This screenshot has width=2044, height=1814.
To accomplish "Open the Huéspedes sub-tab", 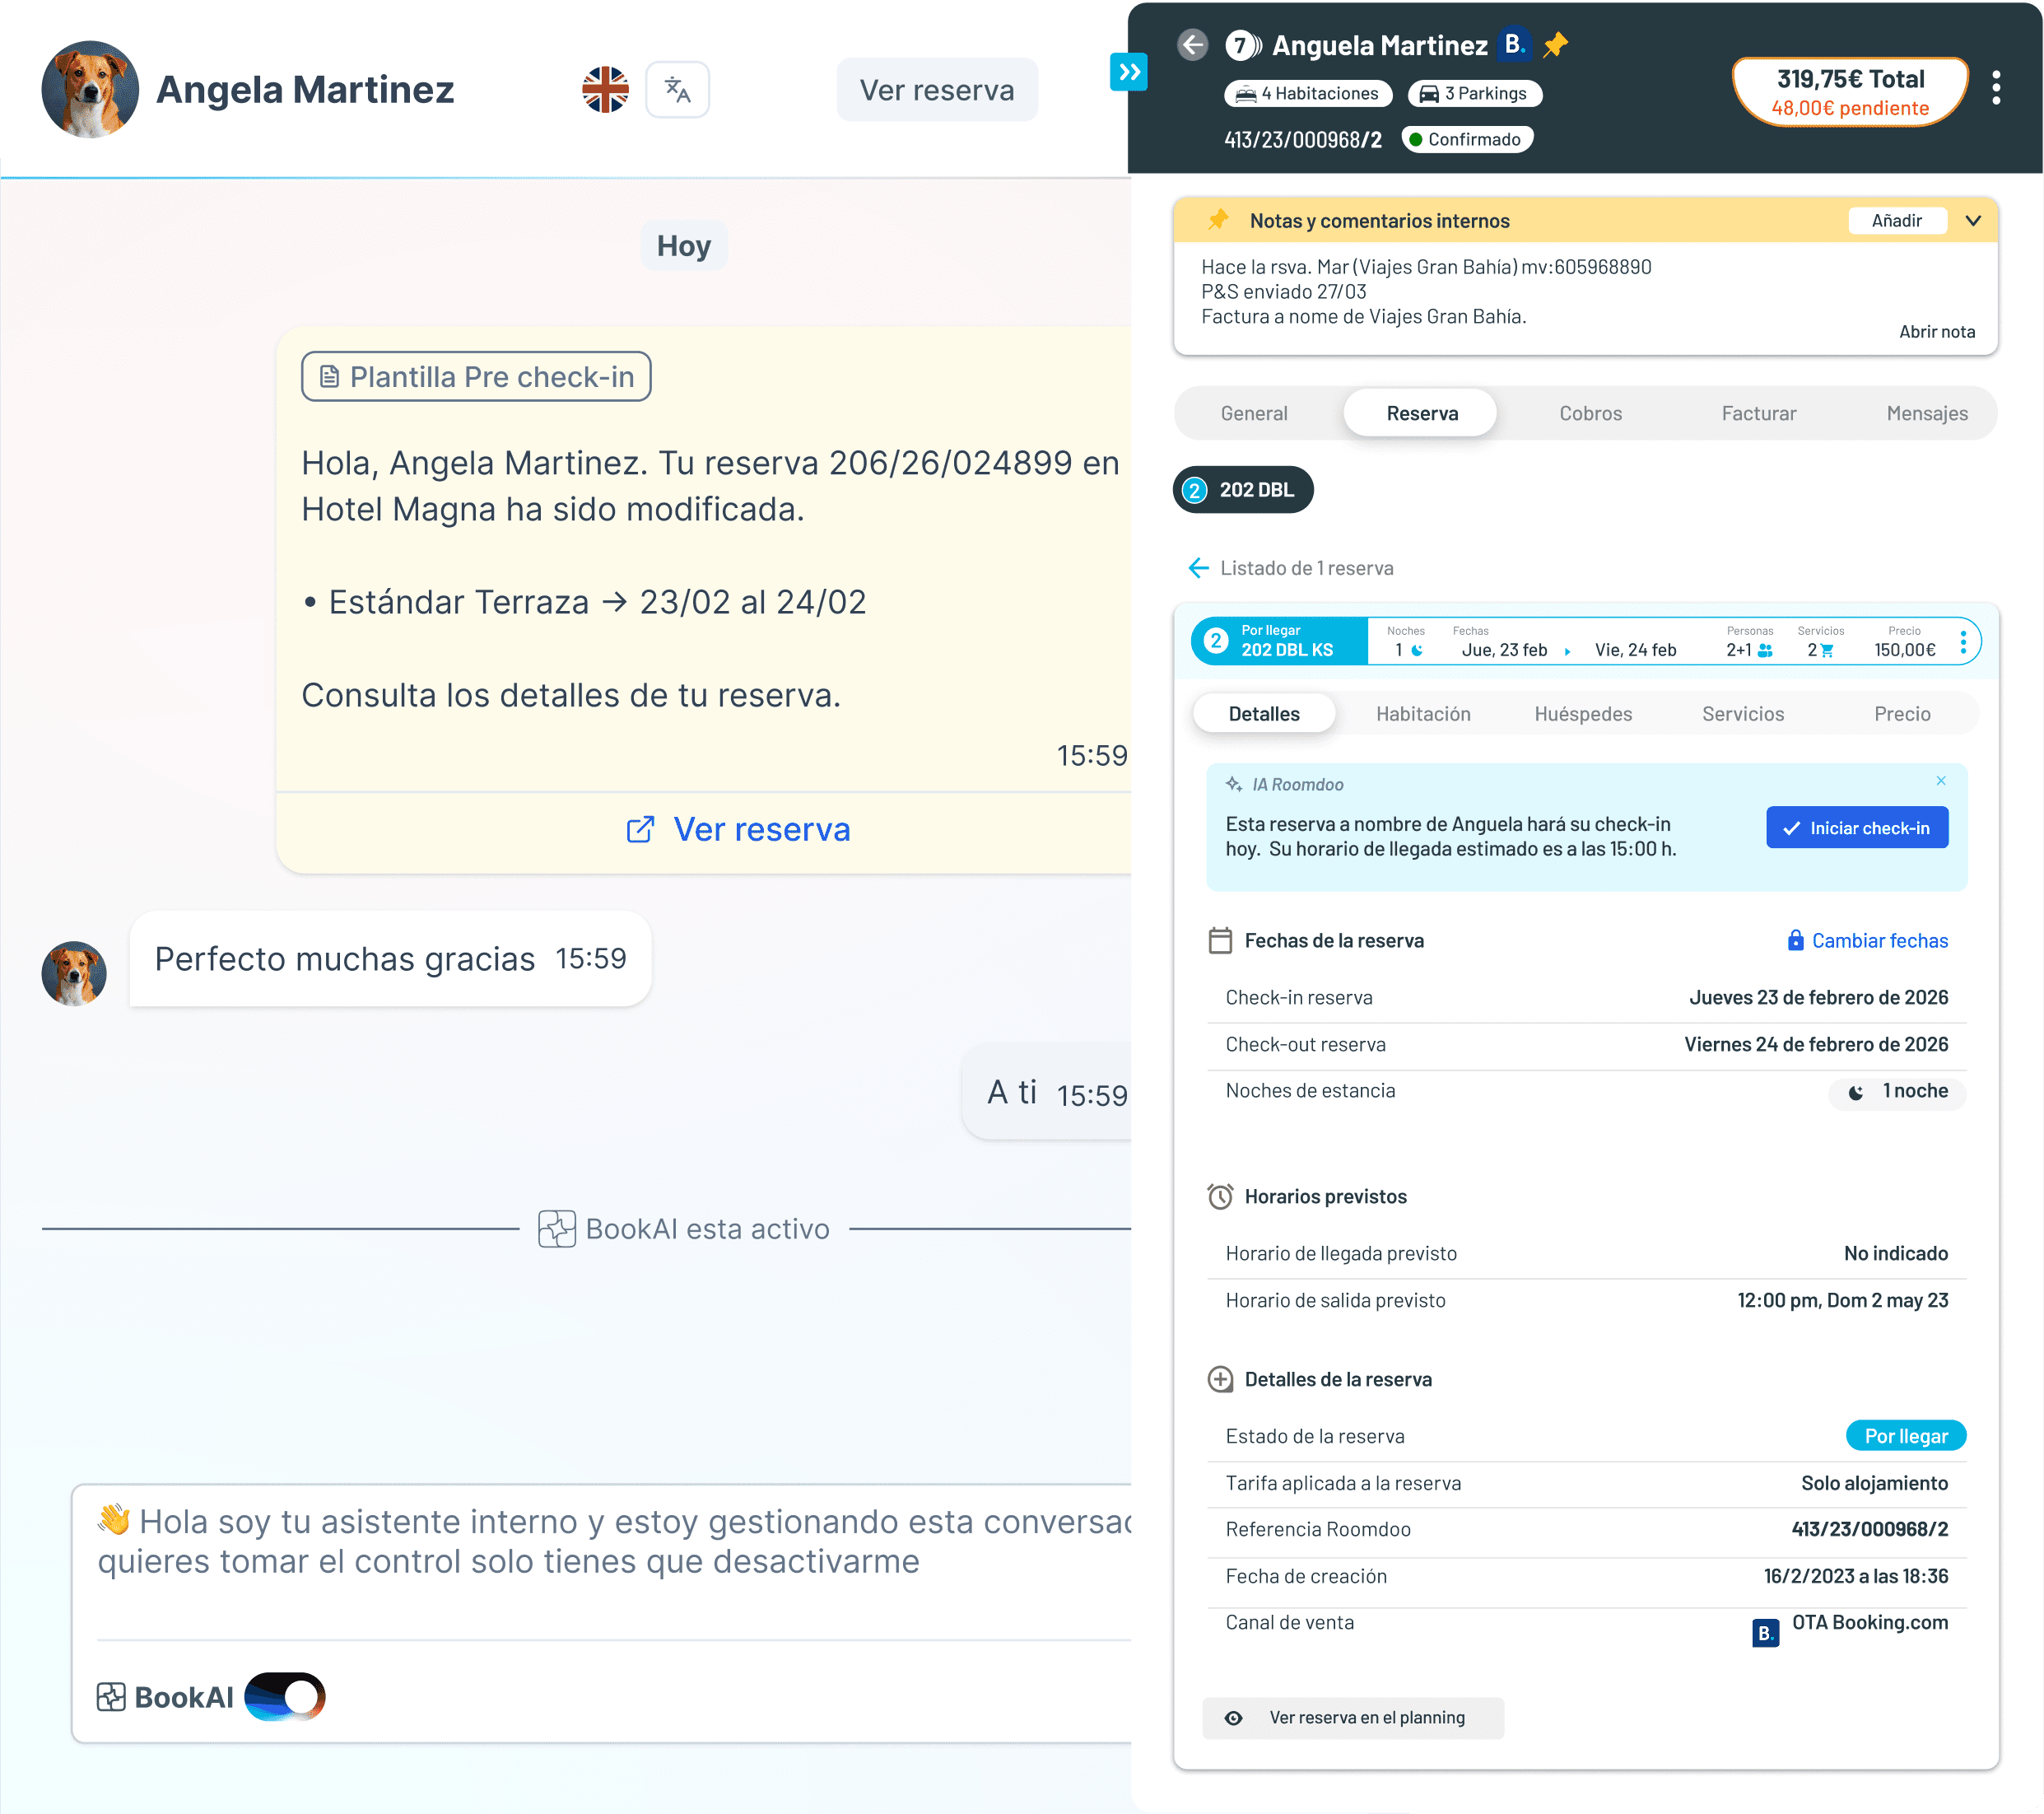I will tap(1583, 714).
